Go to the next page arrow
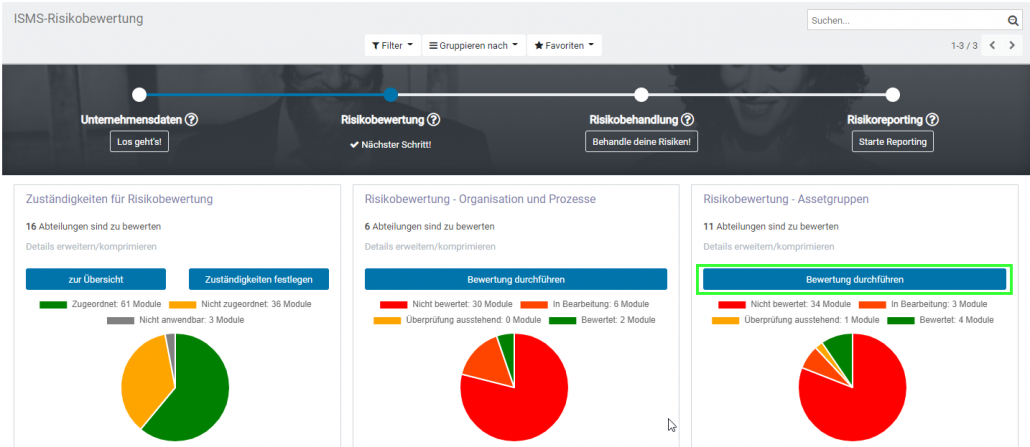1030x447 pixels. point(1012,46)
